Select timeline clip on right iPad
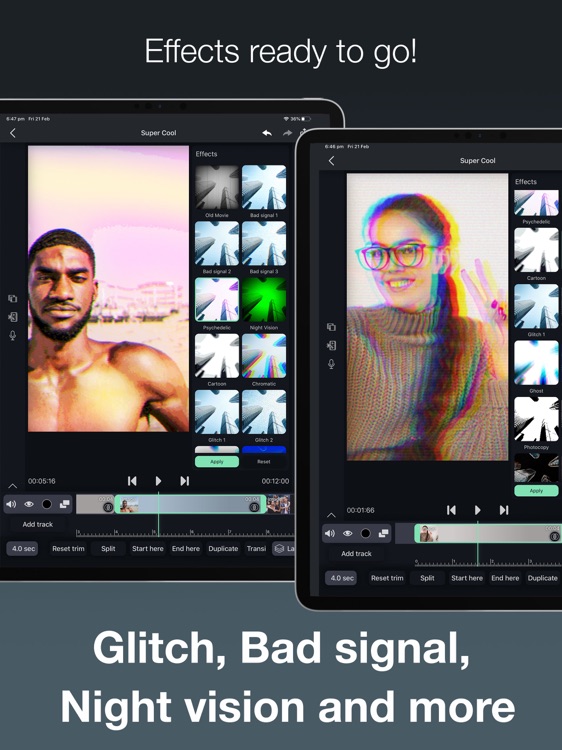The image size is (562, 750). click(488, 533)
